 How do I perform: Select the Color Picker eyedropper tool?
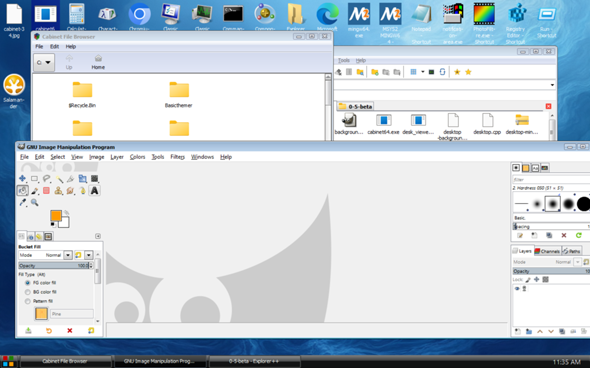pos(23,203)
